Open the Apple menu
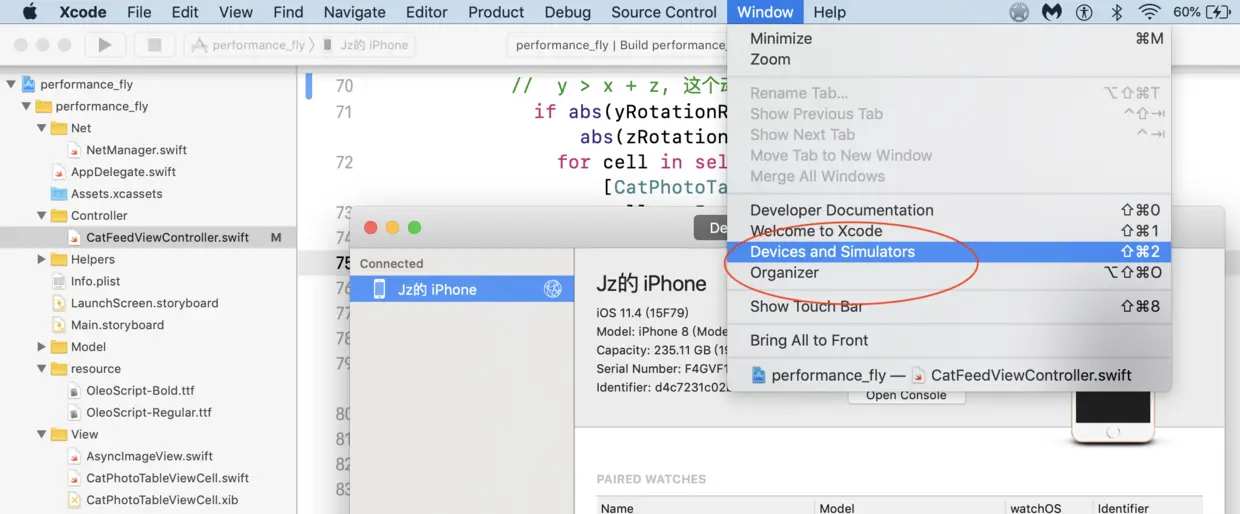Image resolution: width=1240 pixels, height=514 pixels. pyautogui.click(x=29, y=12)
